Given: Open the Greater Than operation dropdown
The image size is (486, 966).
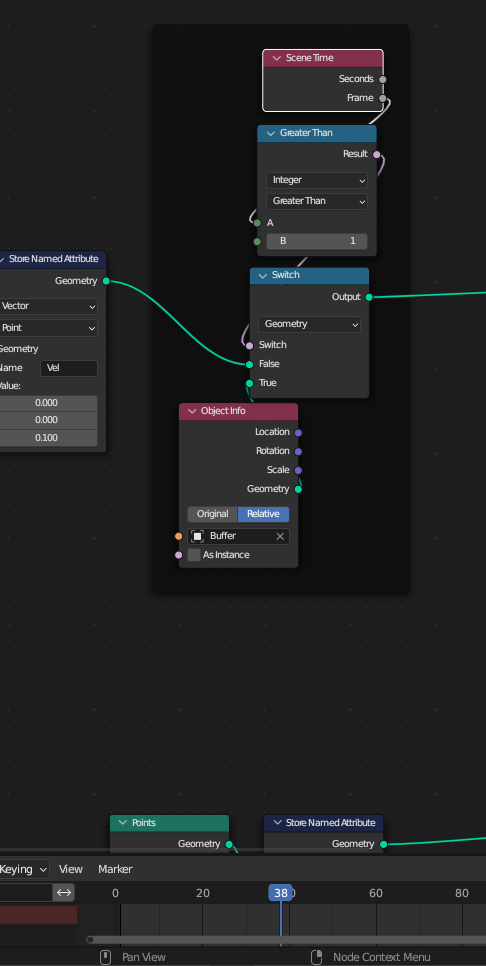Looking at the screenshot, I should (x=317, y=201).
